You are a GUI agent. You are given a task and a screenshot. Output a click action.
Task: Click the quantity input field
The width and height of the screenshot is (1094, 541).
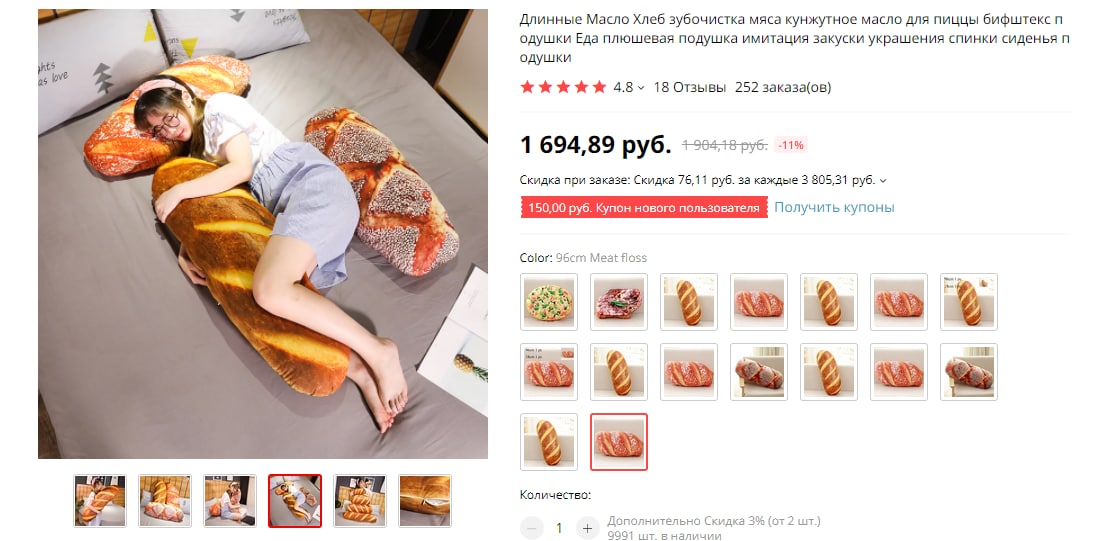pyautogui.click(x=559, y=528)
